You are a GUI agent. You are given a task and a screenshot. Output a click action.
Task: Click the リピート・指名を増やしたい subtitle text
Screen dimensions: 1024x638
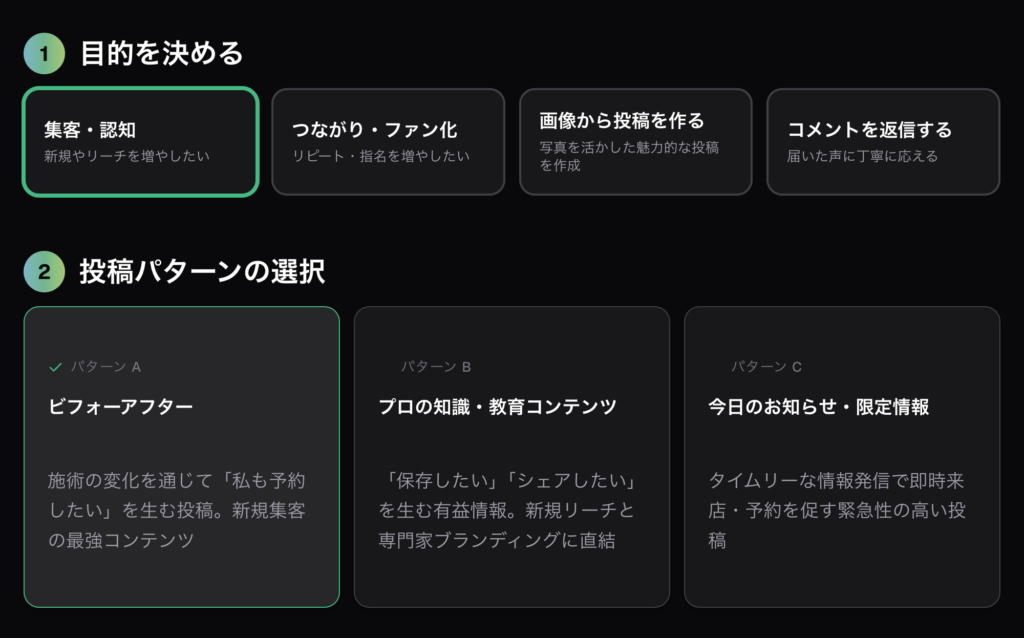pos(381,157)
